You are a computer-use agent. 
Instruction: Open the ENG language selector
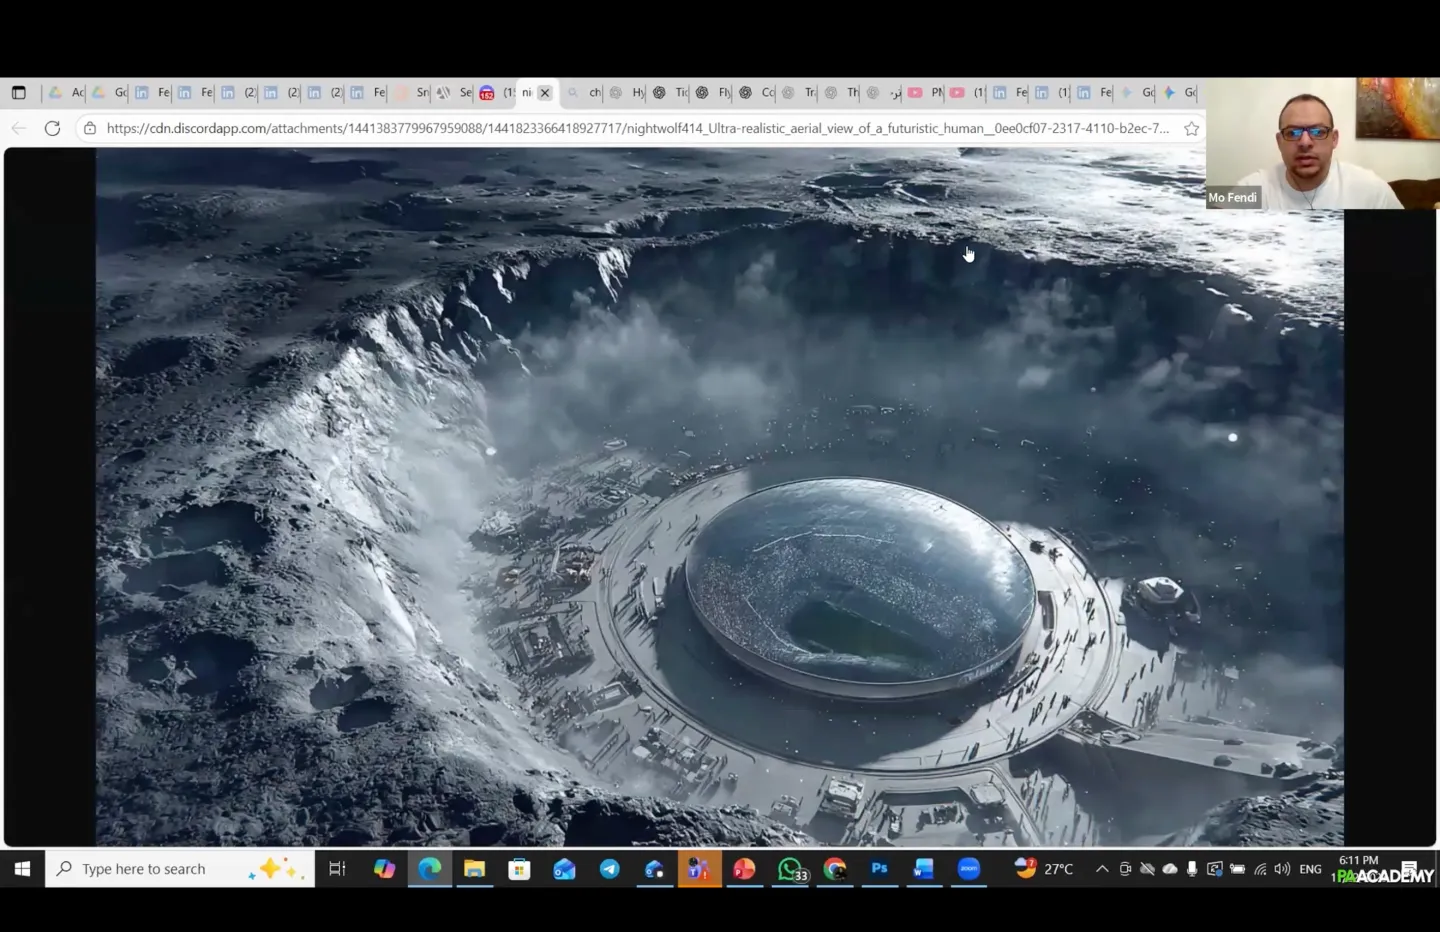coord(1310,869)
